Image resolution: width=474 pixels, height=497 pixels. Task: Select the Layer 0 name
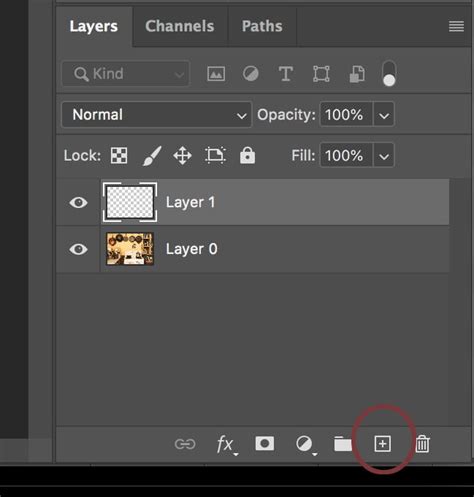tap(192, 249)
